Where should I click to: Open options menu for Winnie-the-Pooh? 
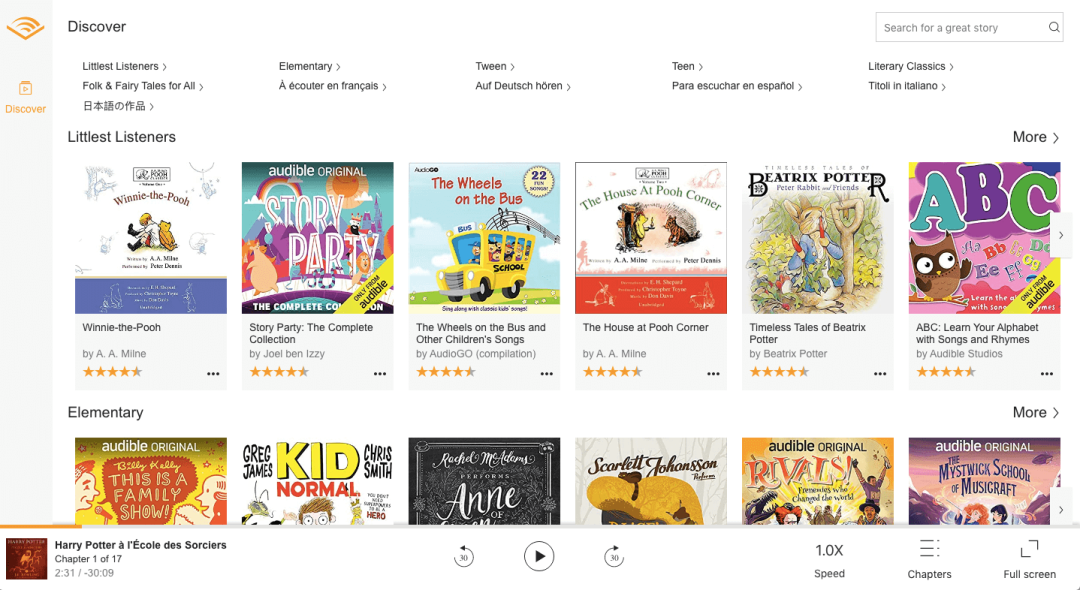pos(213,374)
